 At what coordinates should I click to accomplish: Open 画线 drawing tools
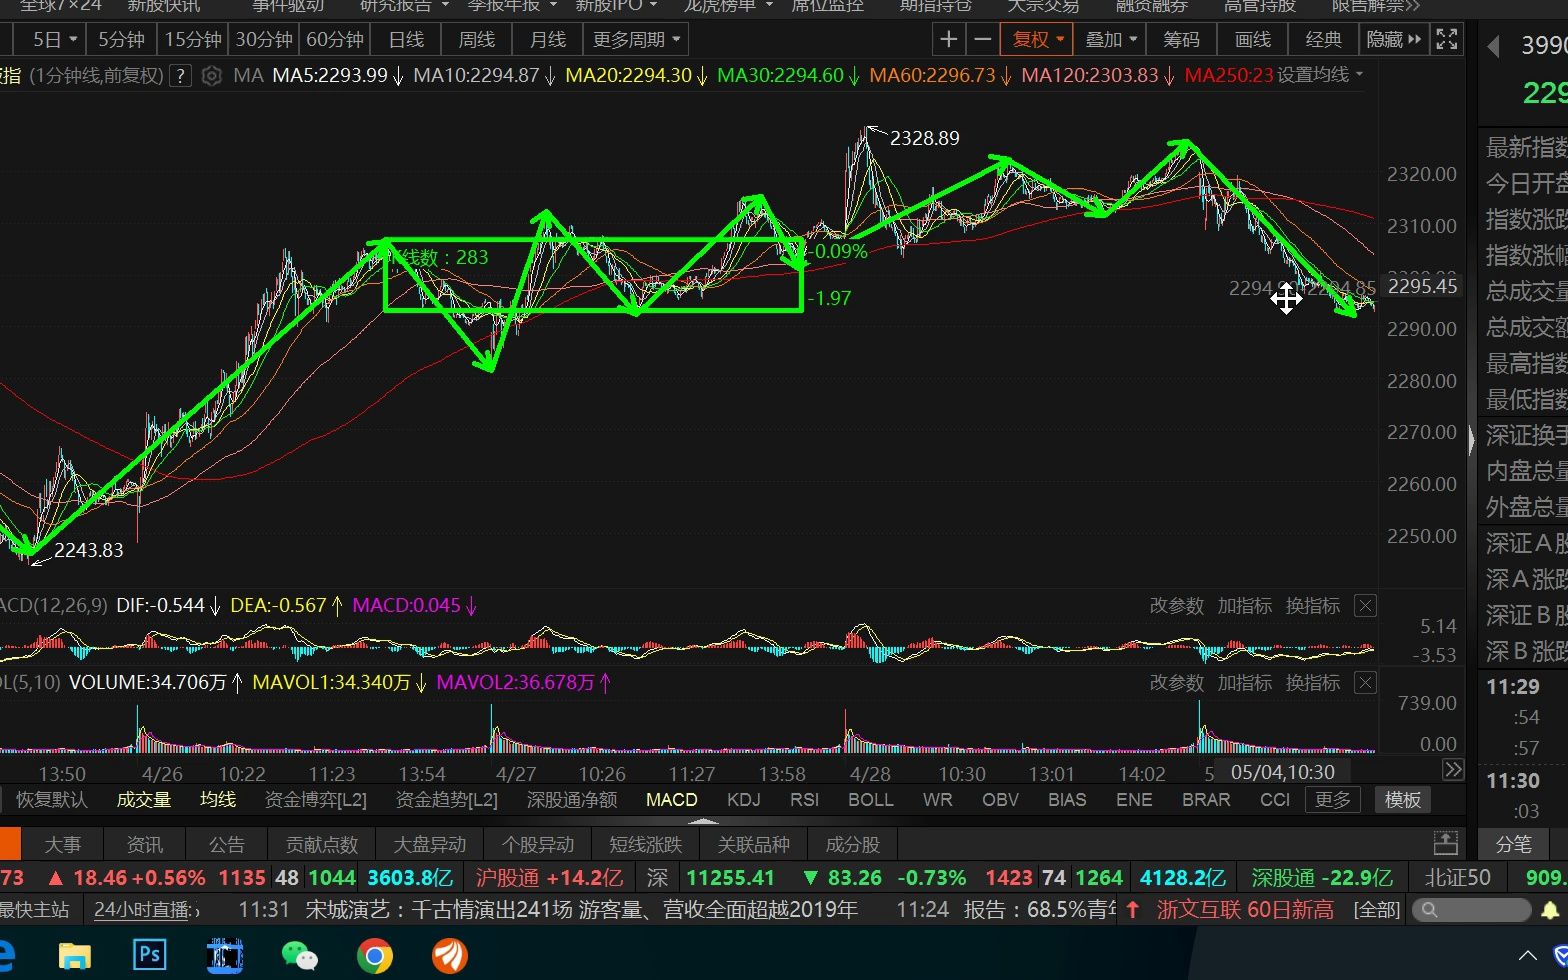coord(1252,40)
